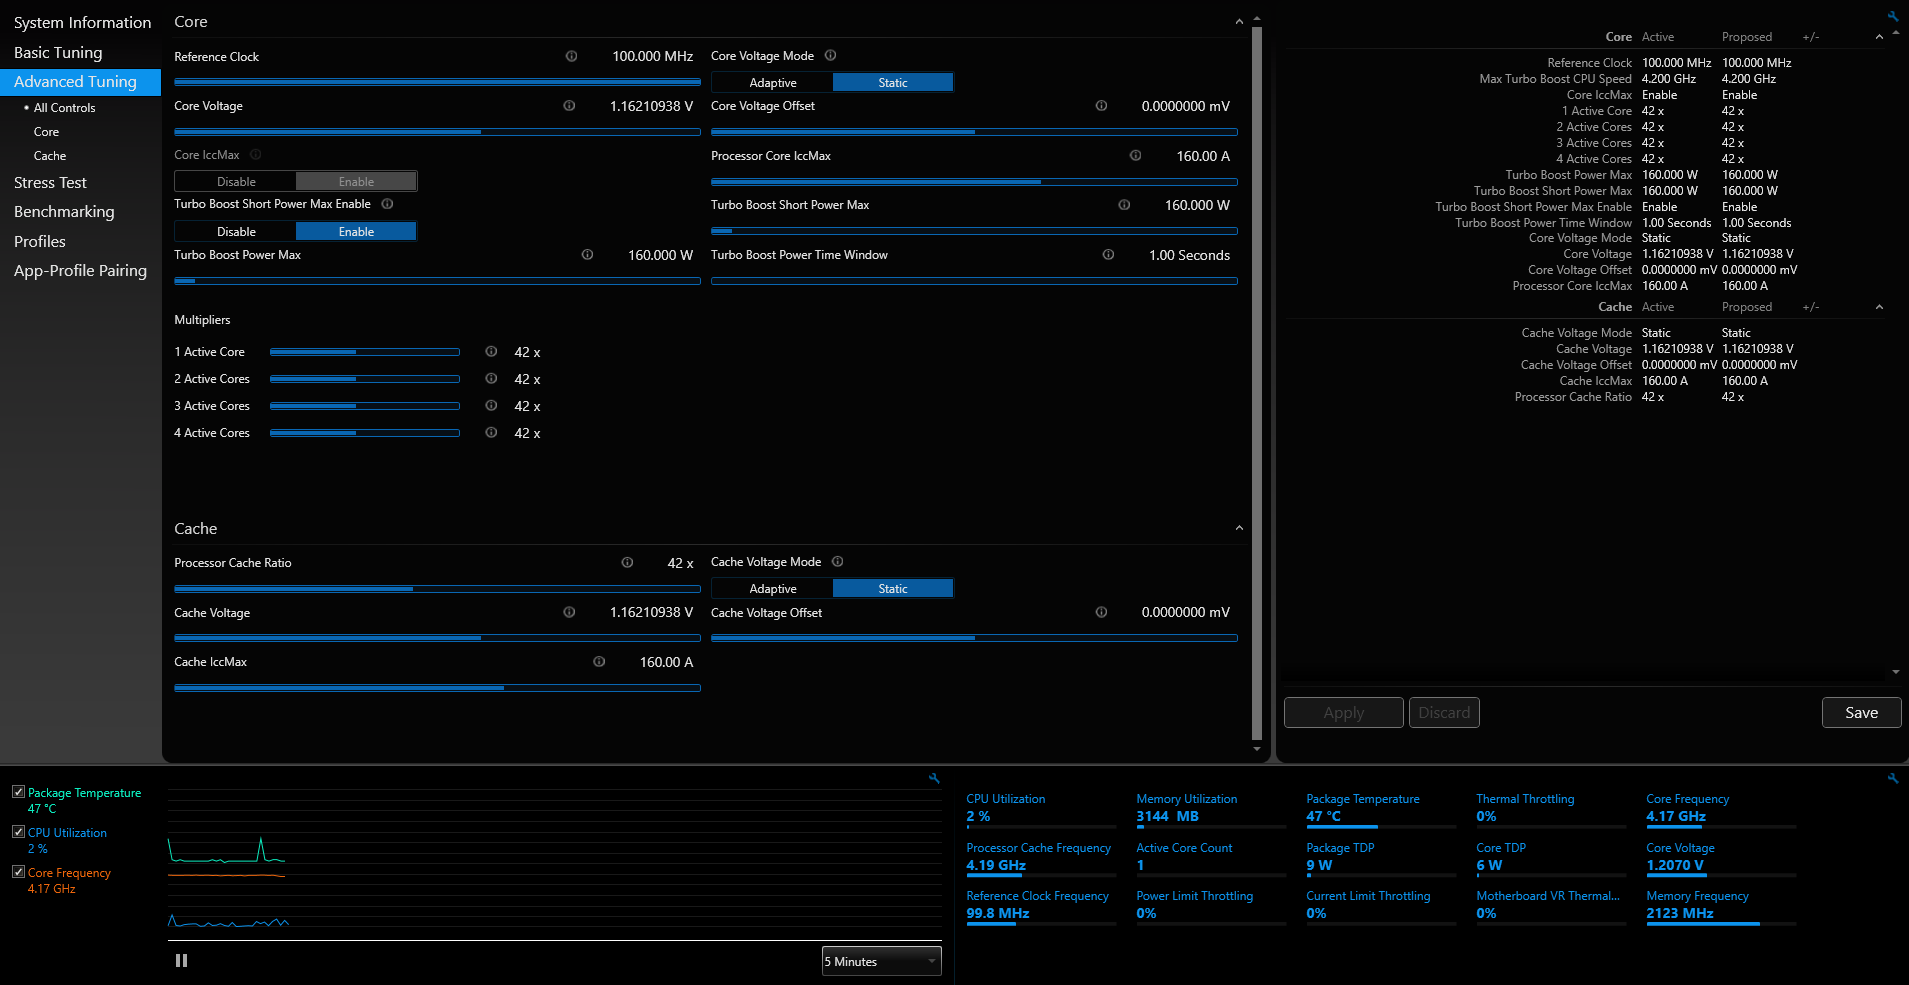
Task: Open Basic Tuning page
Action: pos(58,52)
